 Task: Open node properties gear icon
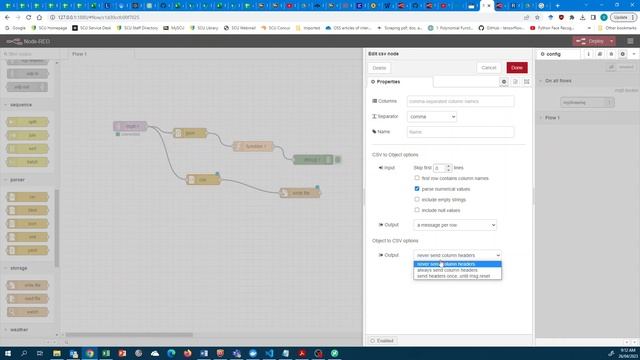click(x=504, y=82)
